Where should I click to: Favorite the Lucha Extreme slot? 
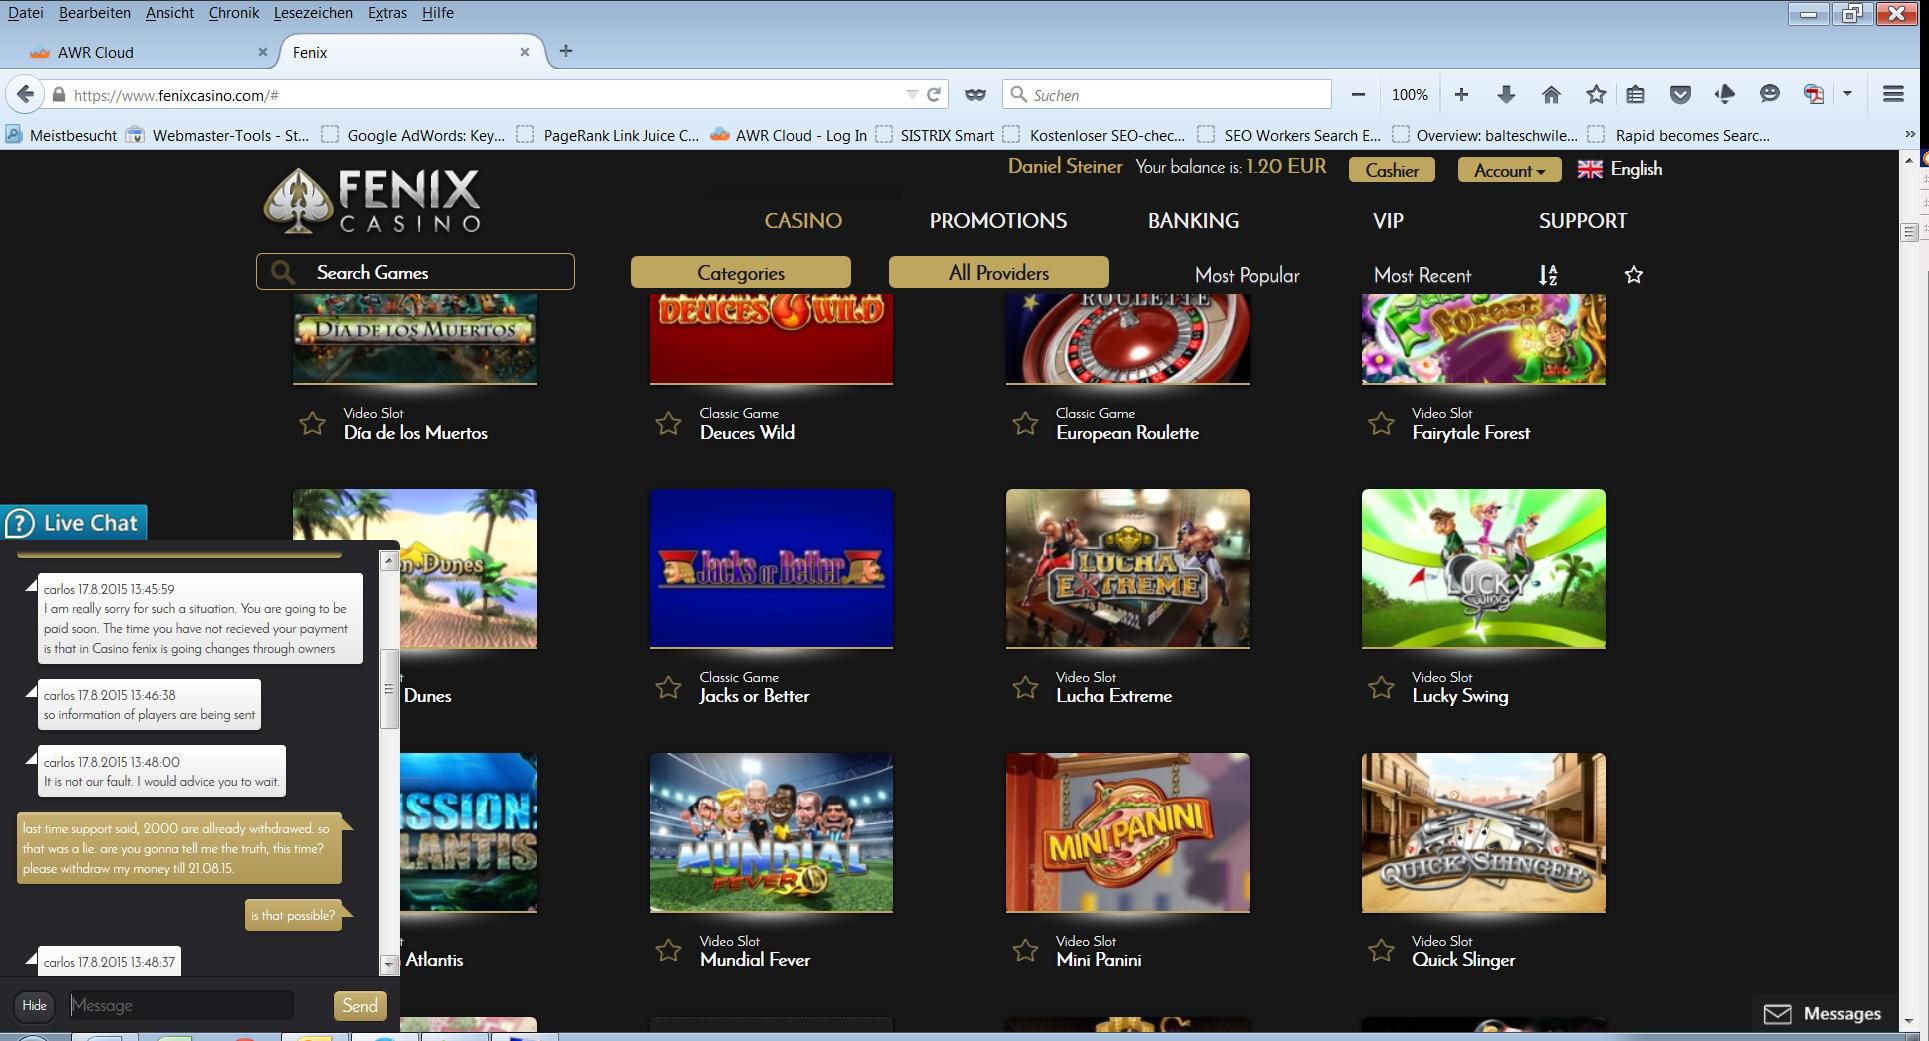[1025, 687]
